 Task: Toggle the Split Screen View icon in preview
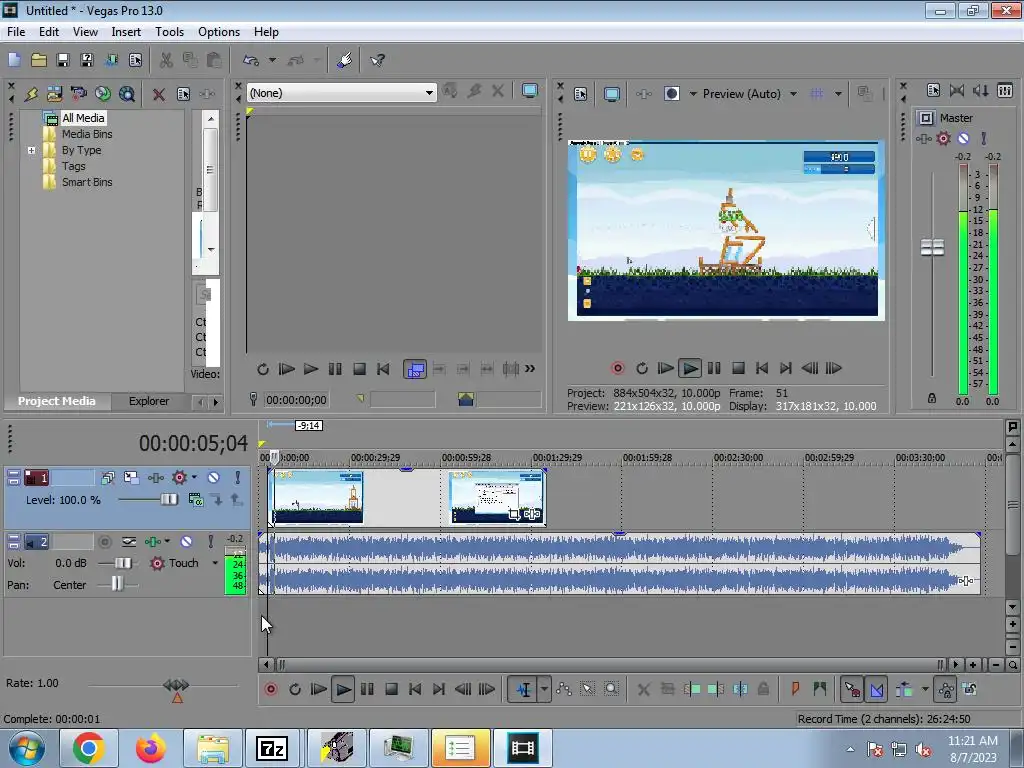pyautogui.click(x=672, y=94)
